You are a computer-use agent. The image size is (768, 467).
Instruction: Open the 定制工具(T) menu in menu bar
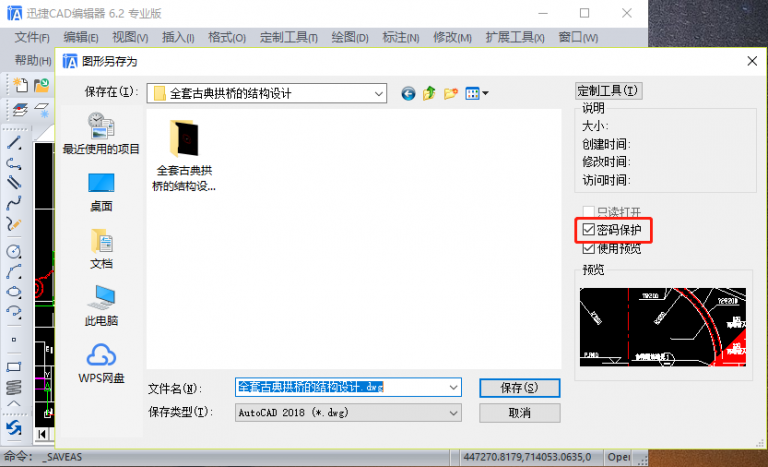click(x=288, y=37)
